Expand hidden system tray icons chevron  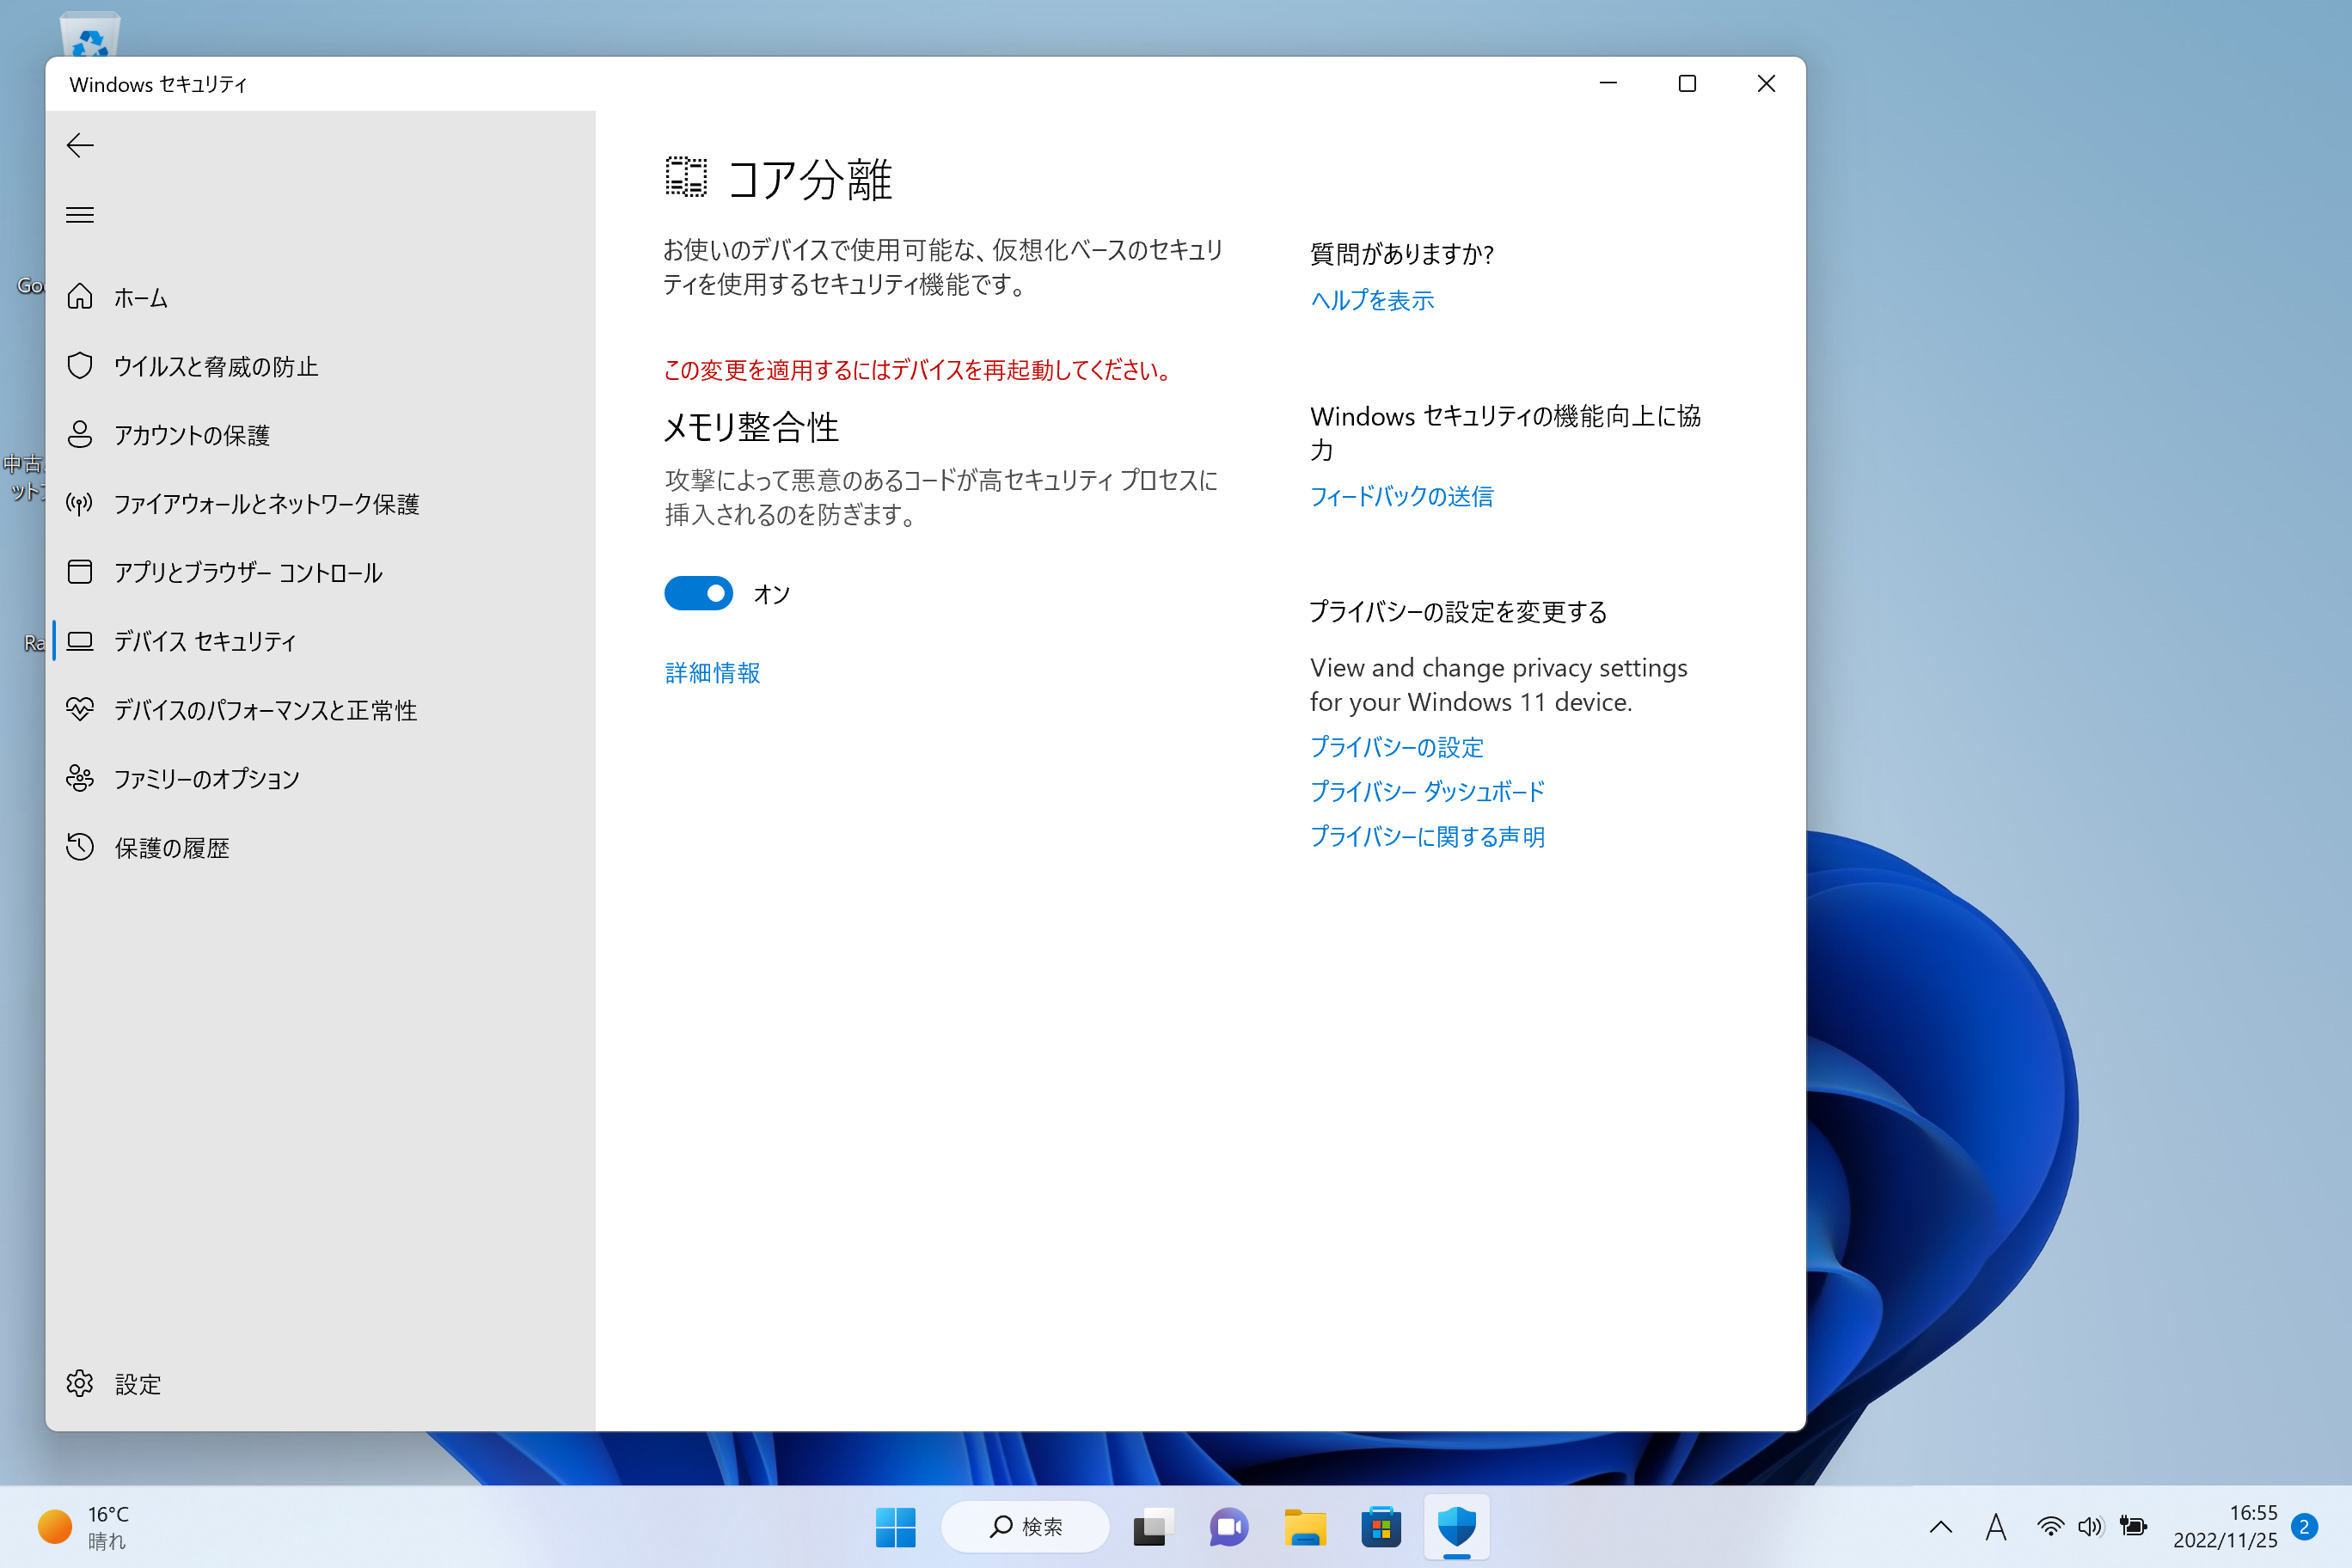coord(1940,1527)
